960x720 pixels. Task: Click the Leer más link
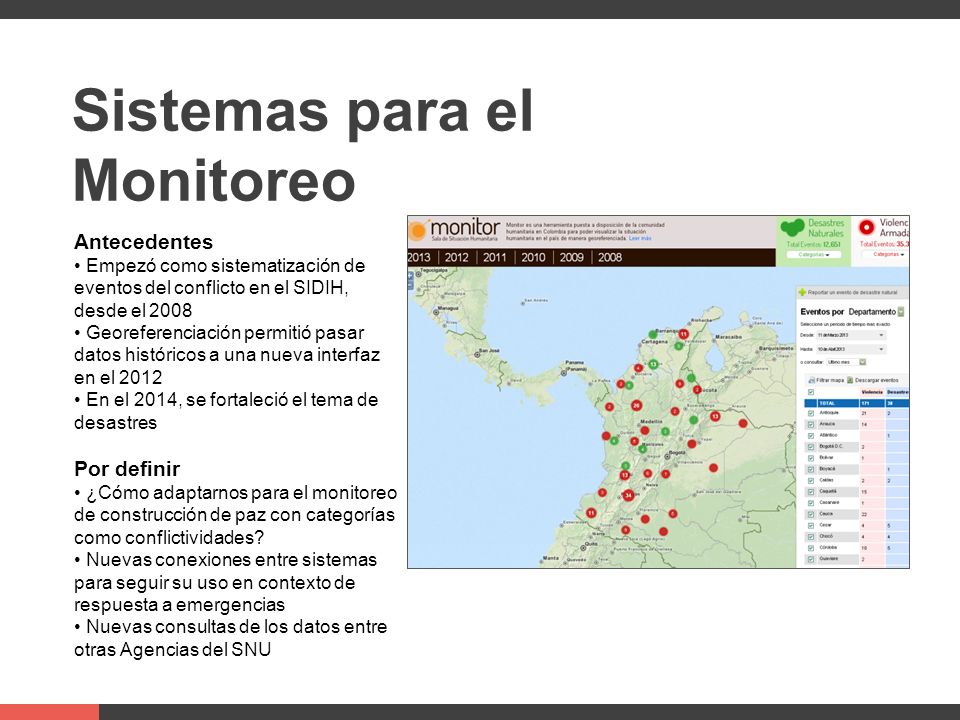tap(640, 238)
